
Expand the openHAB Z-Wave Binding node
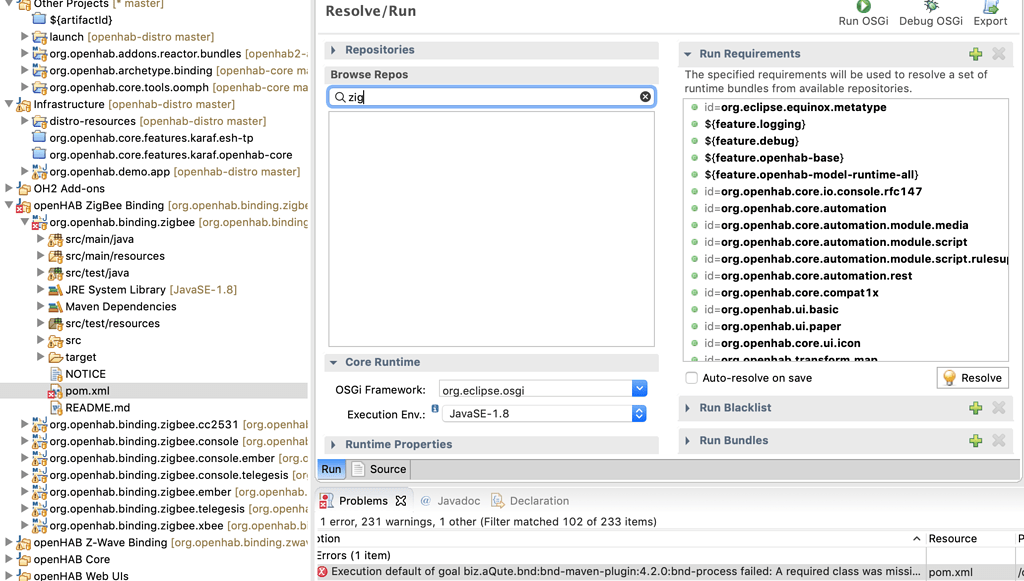point(9,542)
